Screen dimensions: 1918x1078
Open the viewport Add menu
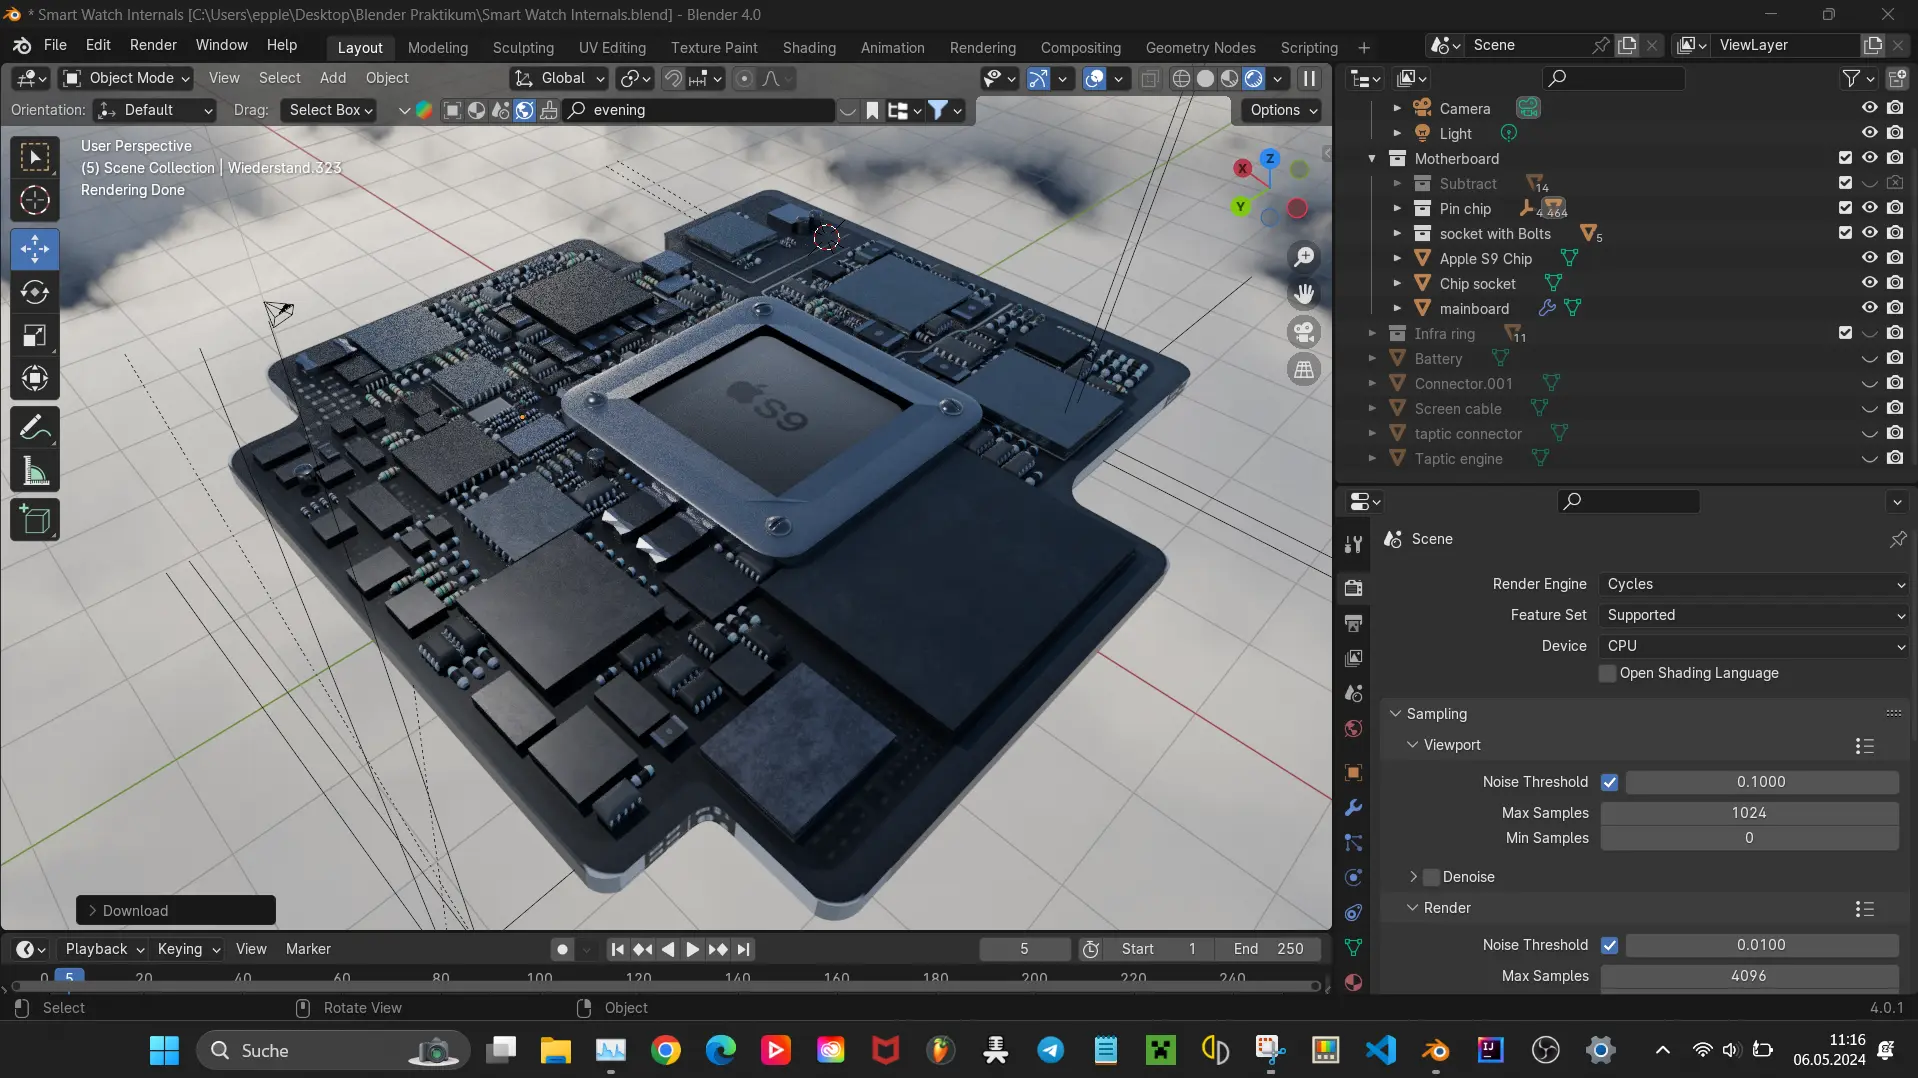point(333,78)
